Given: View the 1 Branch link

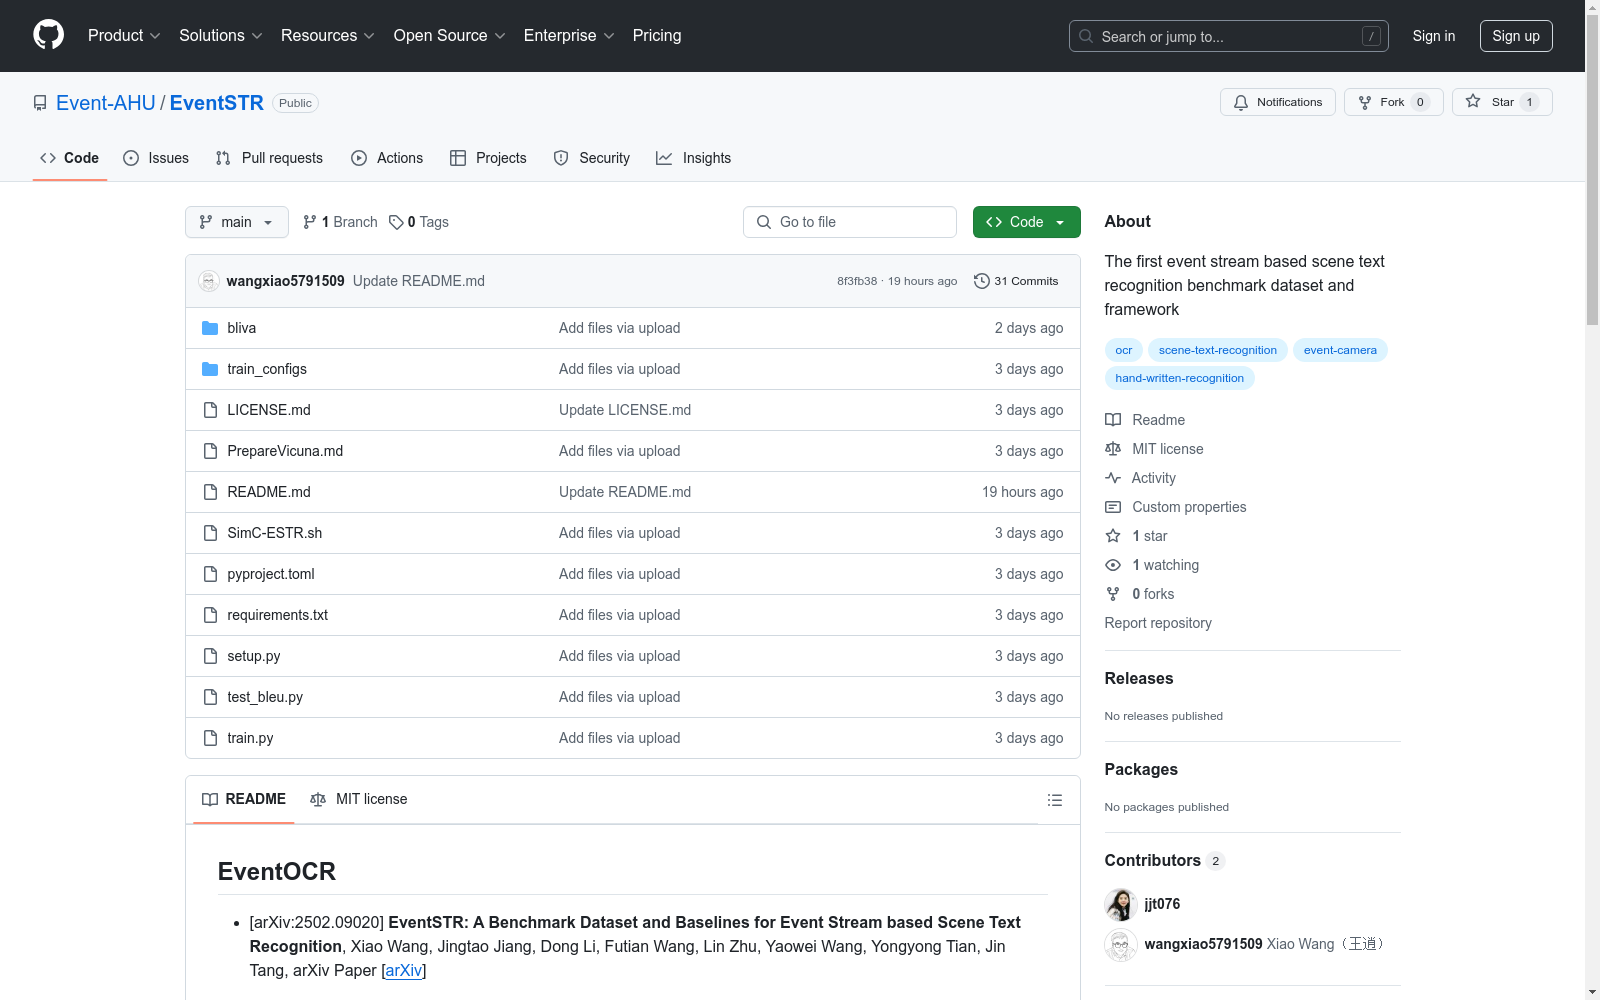Looking at the screenshot, I should [340, 222].
